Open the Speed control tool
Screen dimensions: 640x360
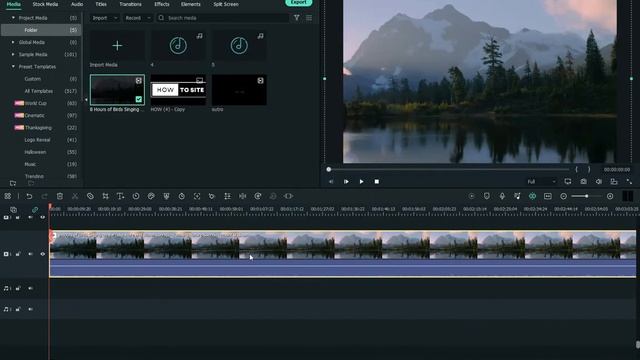tap(136, 196)
